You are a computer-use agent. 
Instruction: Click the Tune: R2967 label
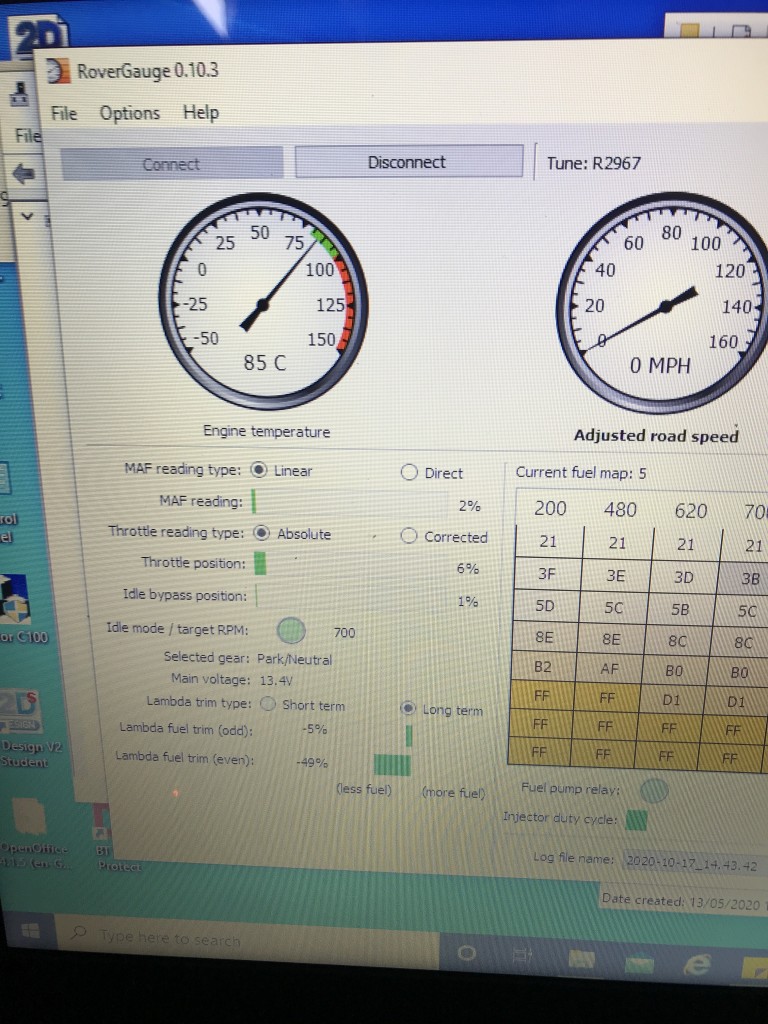click(594, 163)
